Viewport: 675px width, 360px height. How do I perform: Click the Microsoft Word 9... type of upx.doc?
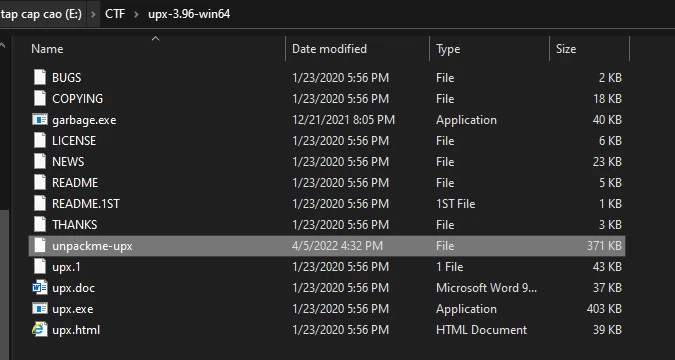coord(486,288)
